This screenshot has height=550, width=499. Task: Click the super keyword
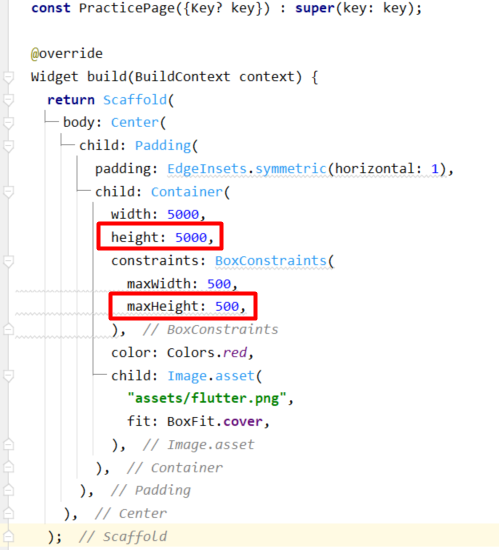click(315, 8)
